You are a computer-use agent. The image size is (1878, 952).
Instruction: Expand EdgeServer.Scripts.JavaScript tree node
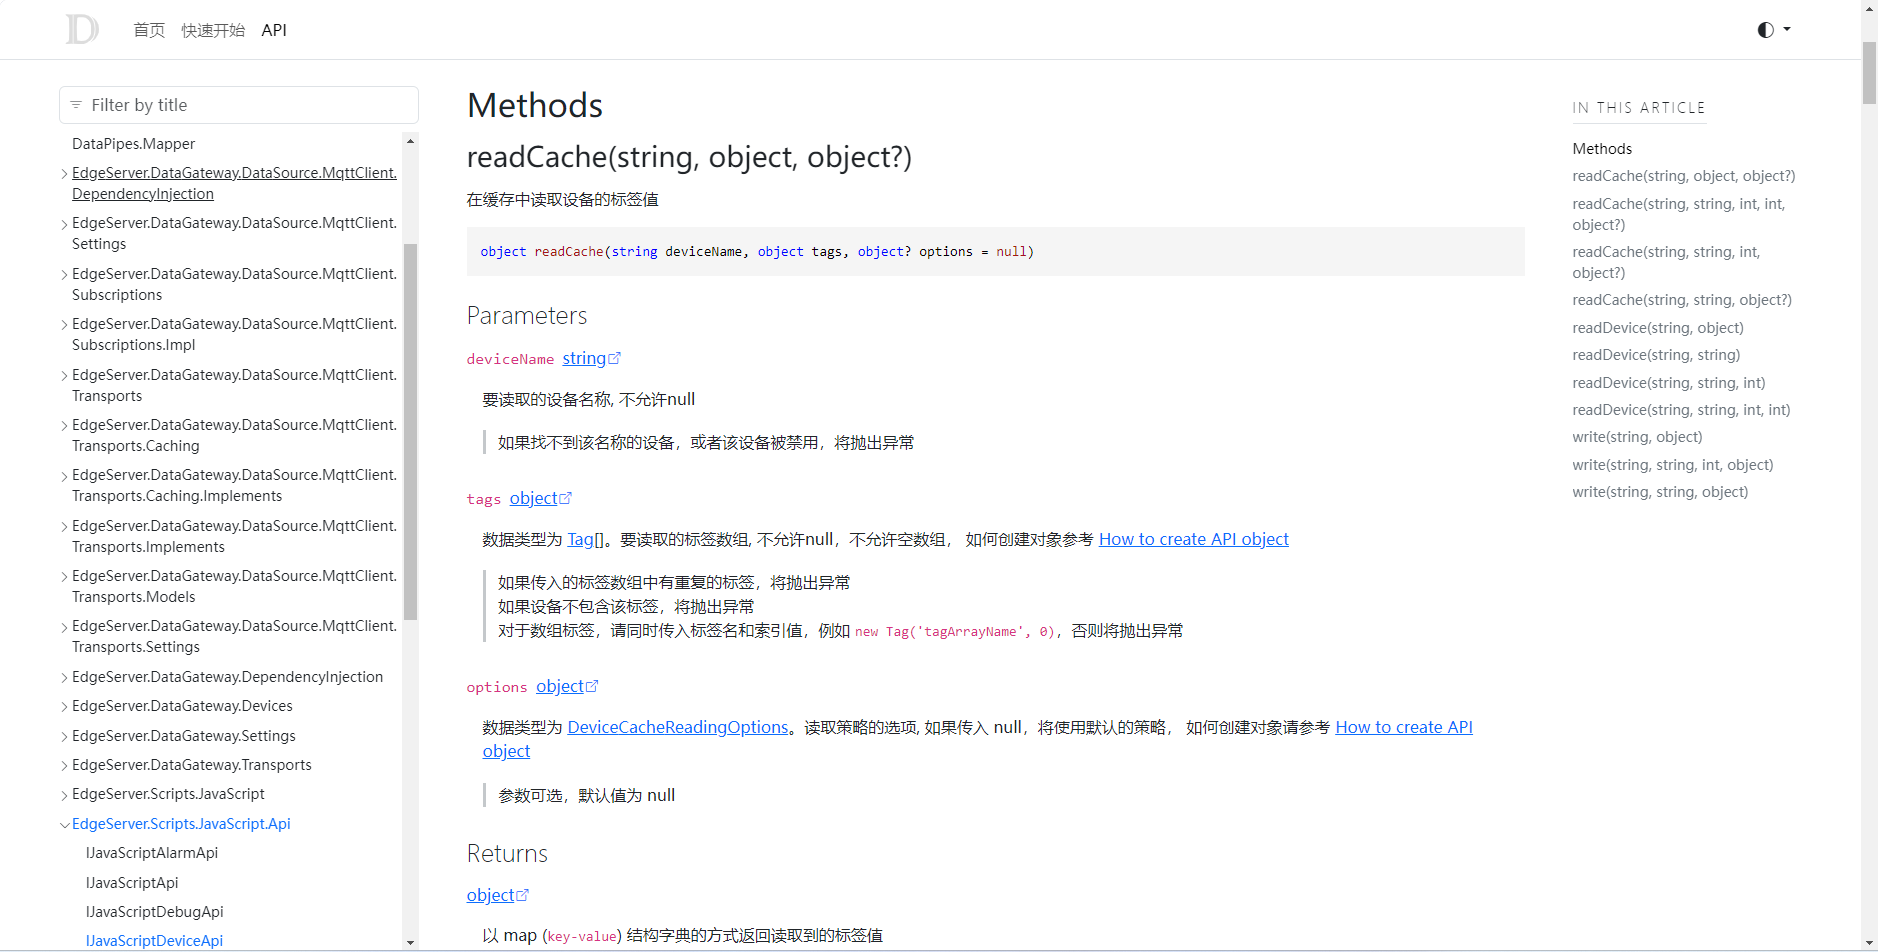[x=65, y=795]
